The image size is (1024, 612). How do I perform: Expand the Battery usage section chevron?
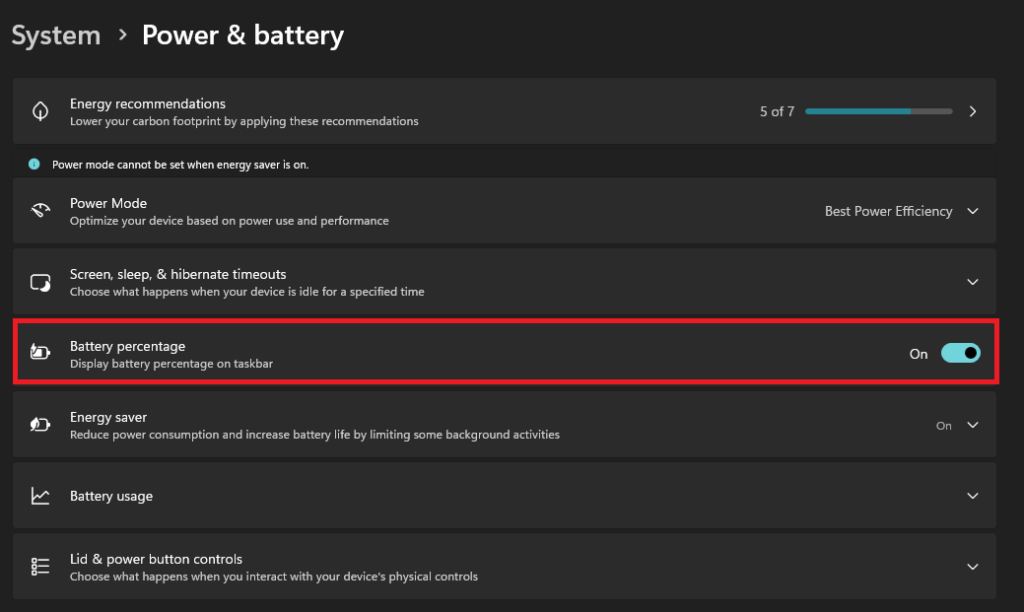coord(972,496)
